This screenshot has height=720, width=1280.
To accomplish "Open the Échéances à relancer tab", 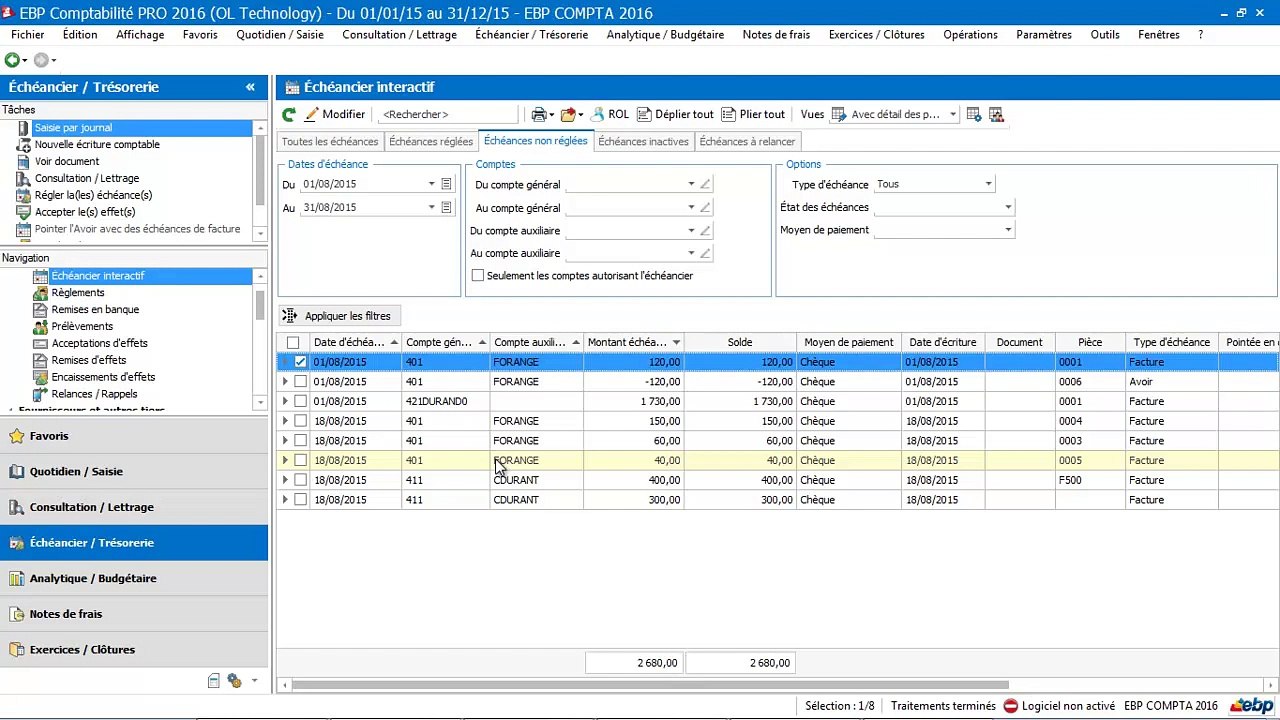I will (x=747, y=142).
